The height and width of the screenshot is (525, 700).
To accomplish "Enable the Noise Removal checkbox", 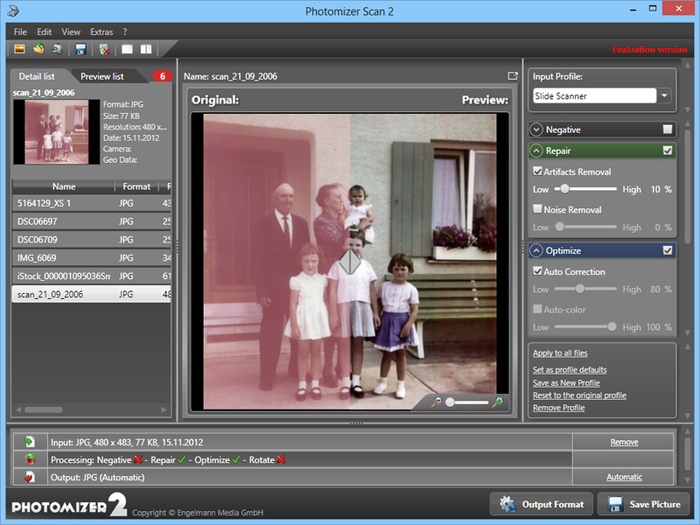I will click(x=538, y=209).
